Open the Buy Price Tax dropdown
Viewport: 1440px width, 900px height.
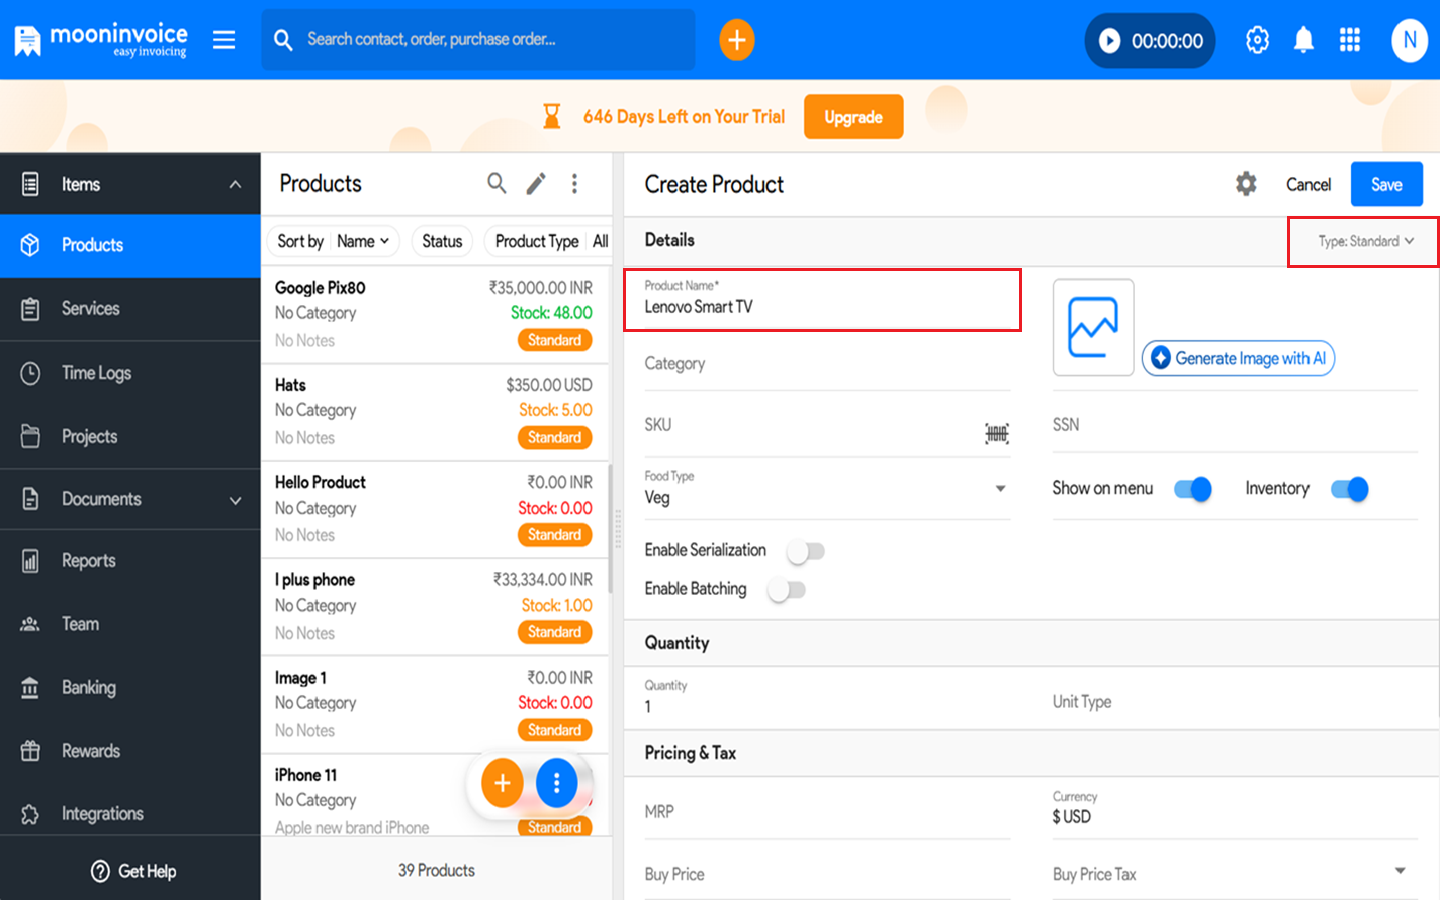coord(1235,873)
